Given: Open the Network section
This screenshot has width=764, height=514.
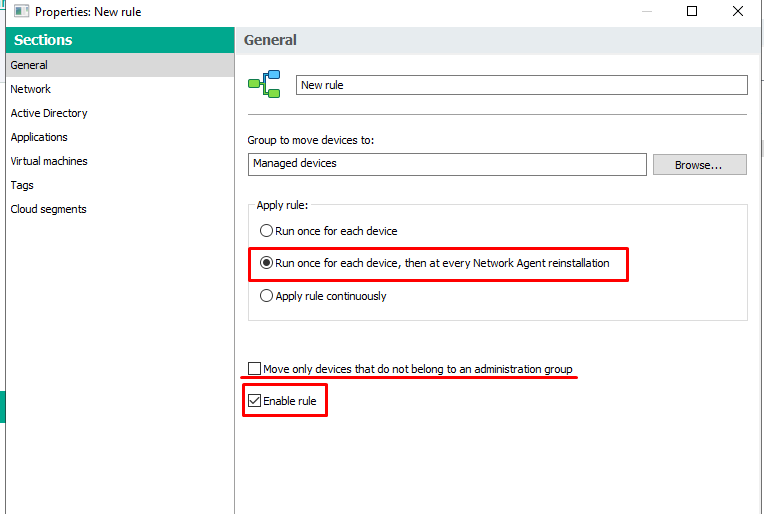Looking at the screenshot, I should tap(120, 89).
